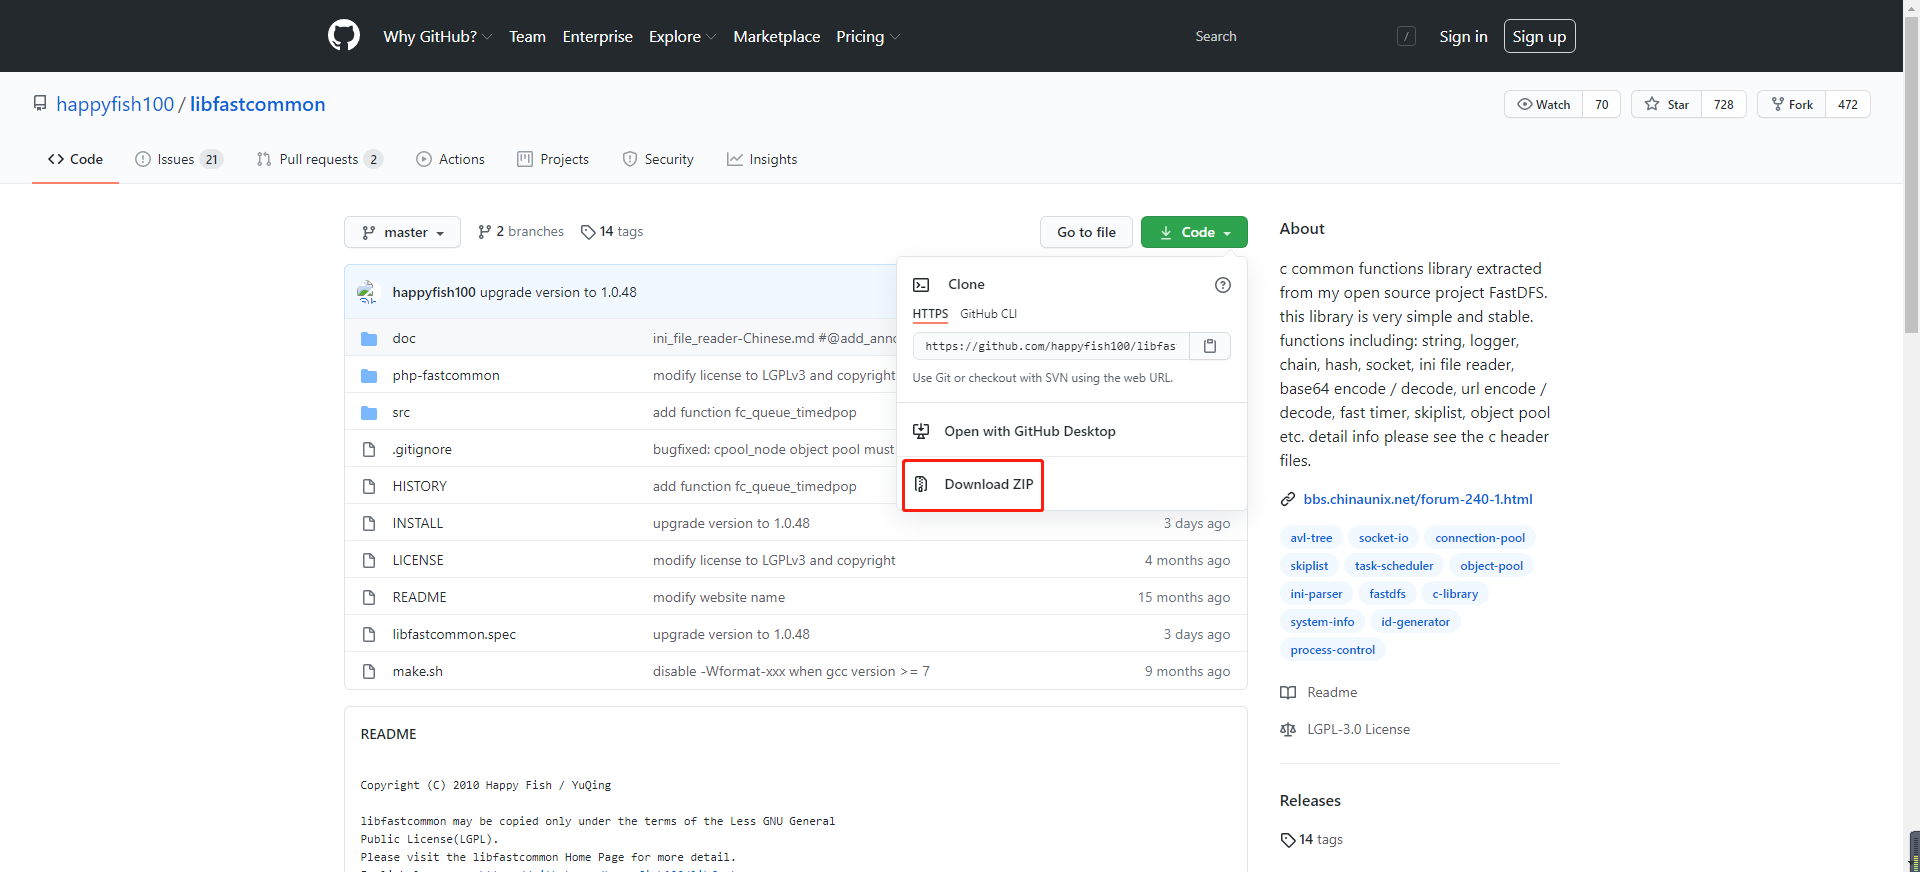Click the make.sh file icon
Viewport: 1920px width, 872px height.
pos(369,672)
